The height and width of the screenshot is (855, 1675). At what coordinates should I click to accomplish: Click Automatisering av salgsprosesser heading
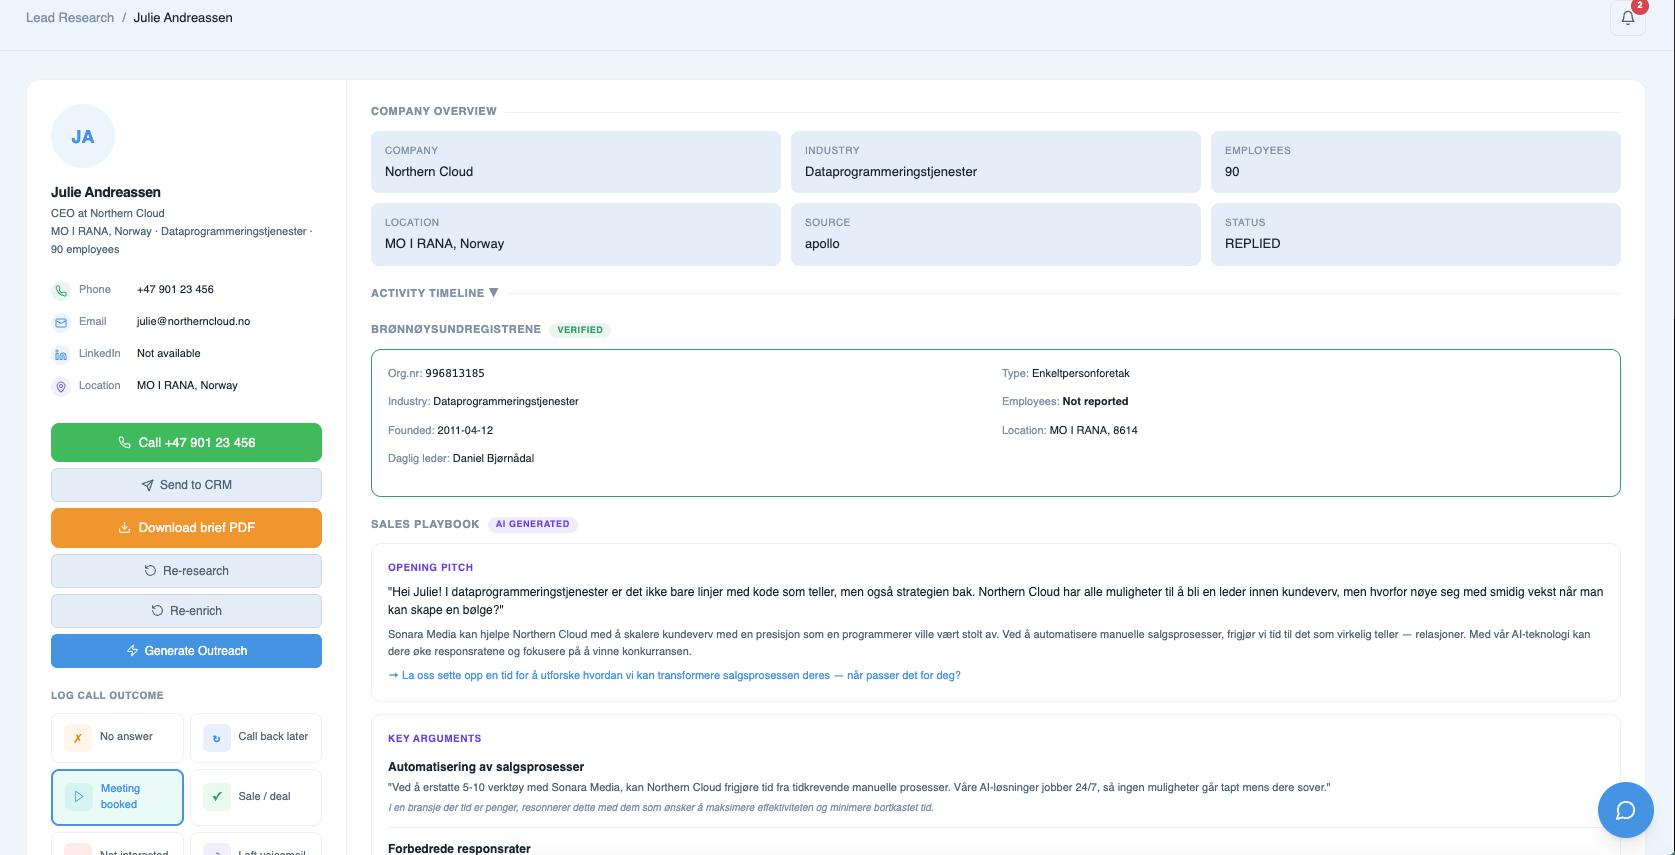pyautogui.click(x=486, y=767)
